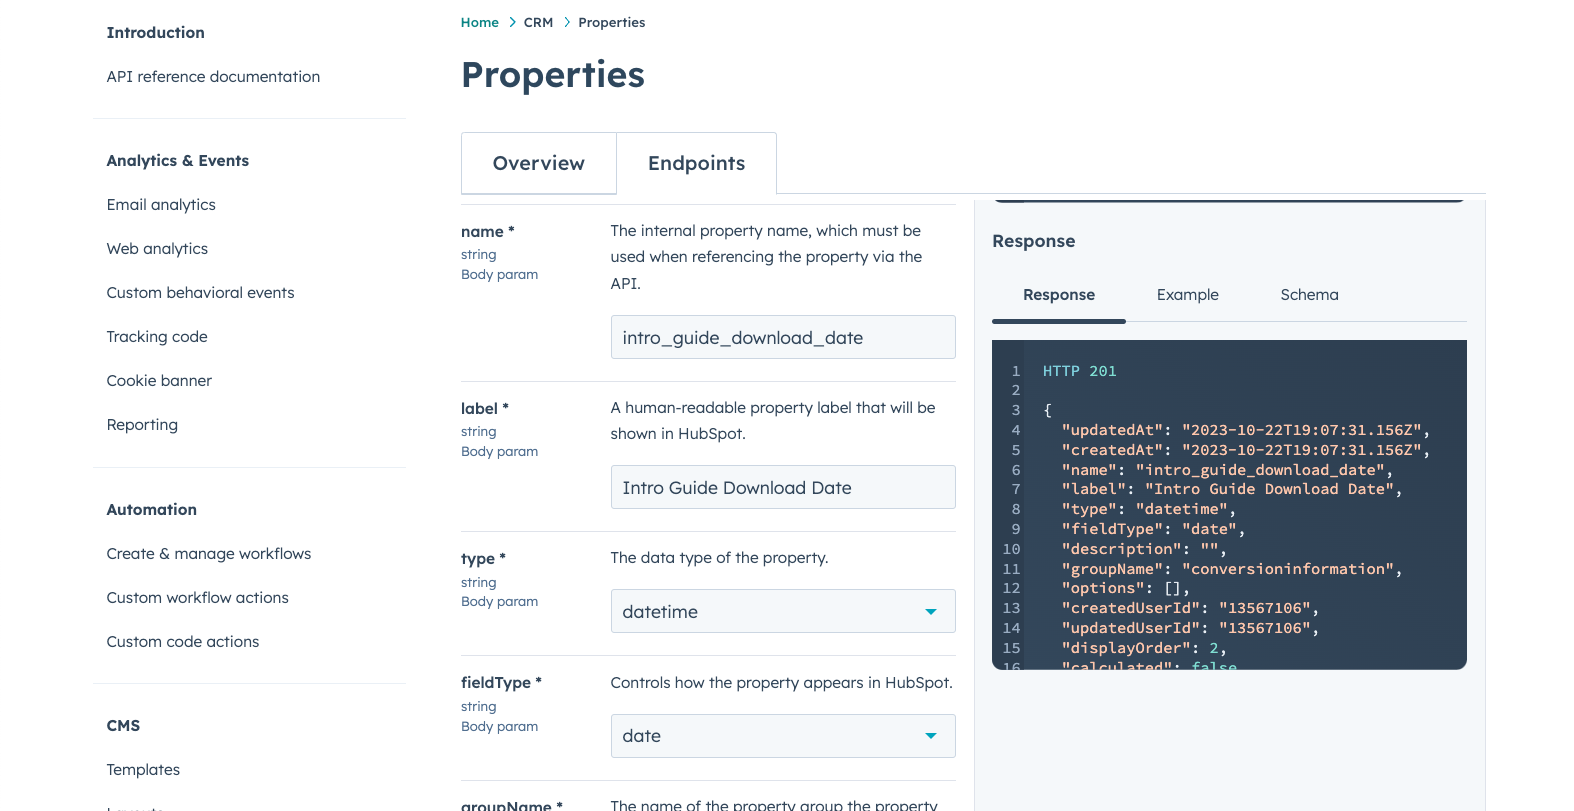Click the name field with intro_guide_download_date
1574x811 pixels.
[783, 337]
